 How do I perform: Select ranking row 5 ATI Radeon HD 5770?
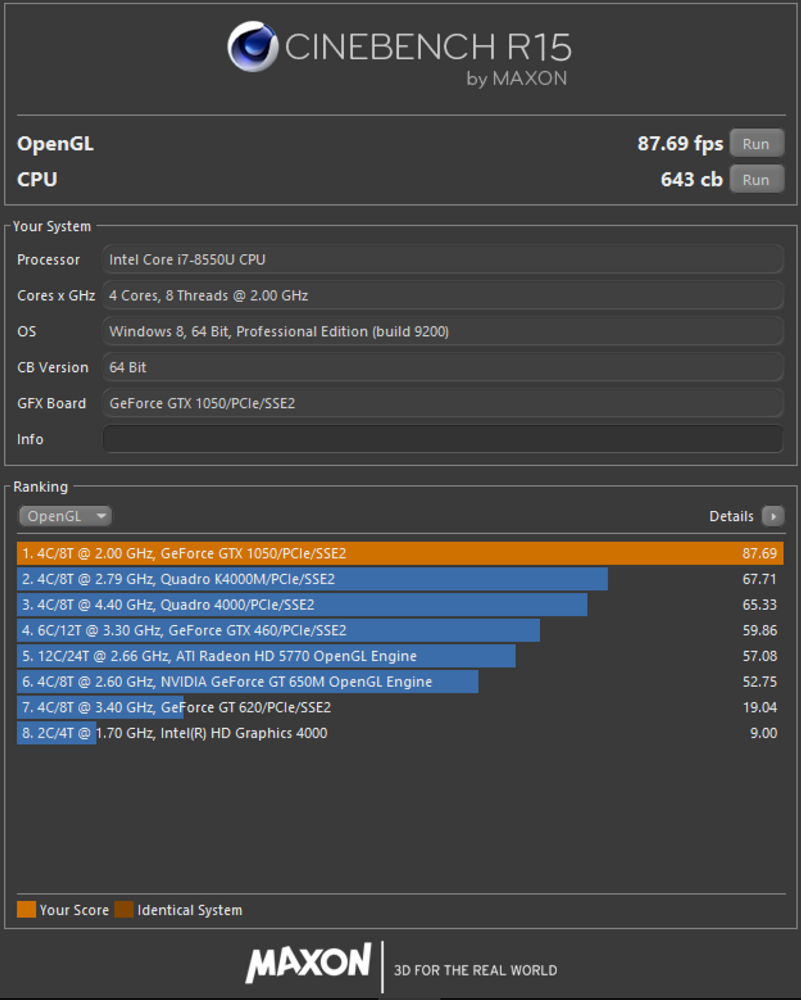click(x=400, y=656)
